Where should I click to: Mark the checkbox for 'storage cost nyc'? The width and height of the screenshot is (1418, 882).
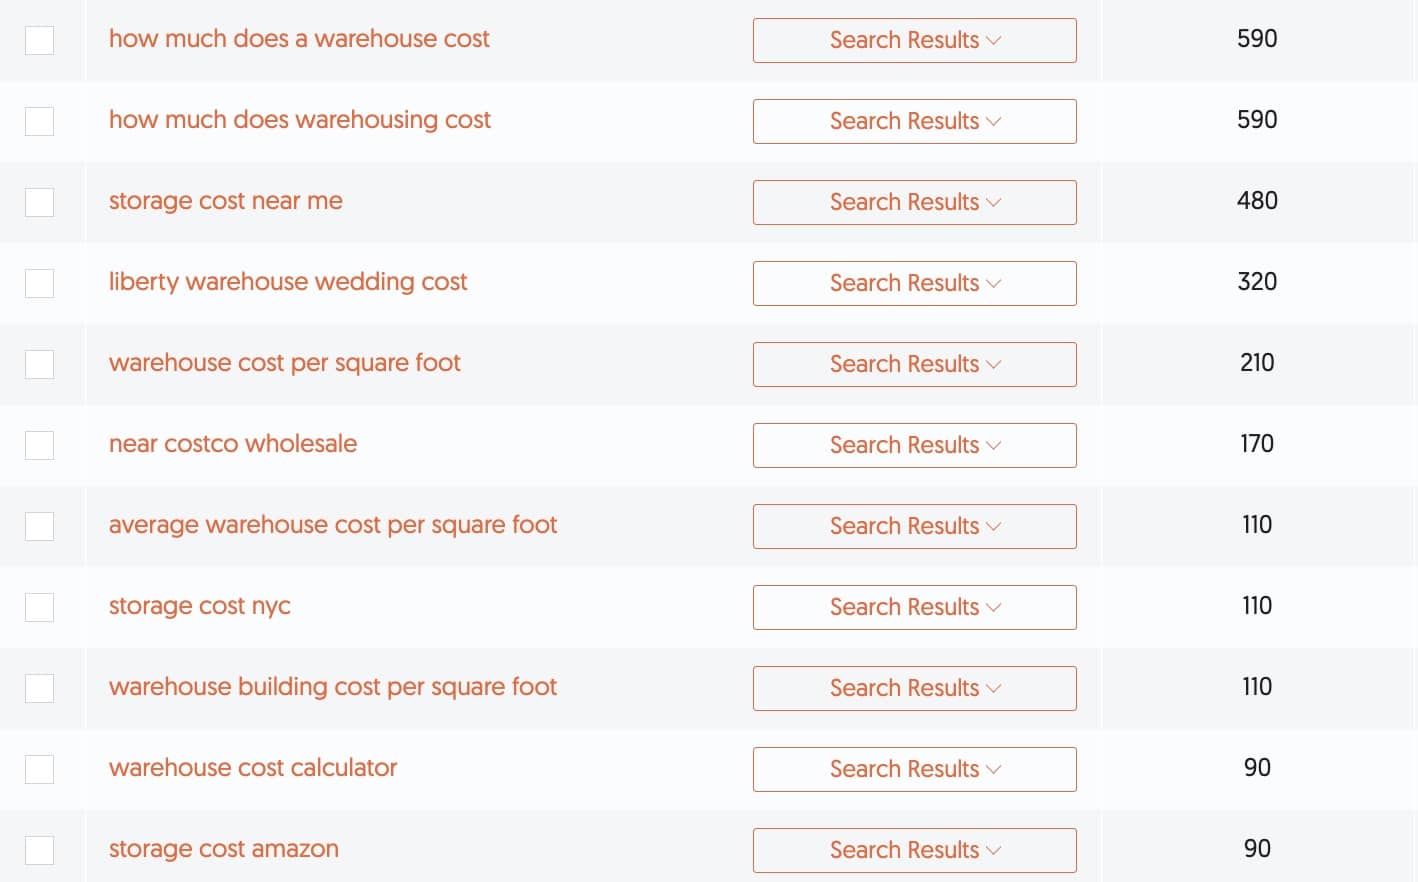39,608
